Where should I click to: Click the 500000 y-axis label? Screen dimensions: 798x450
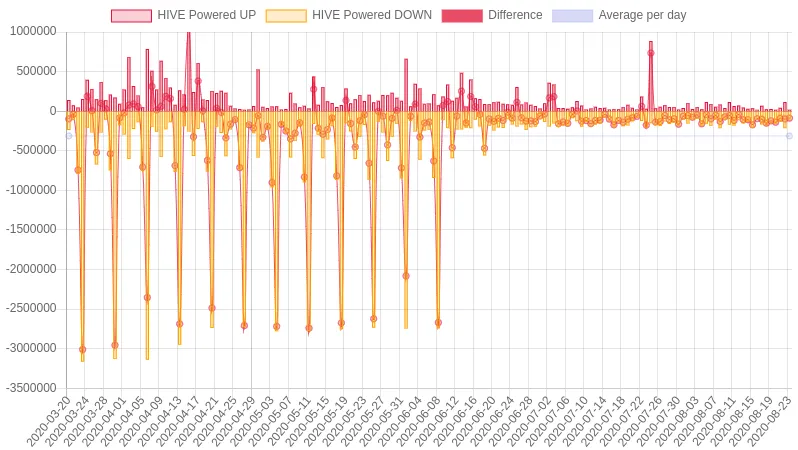click(36, 71)
